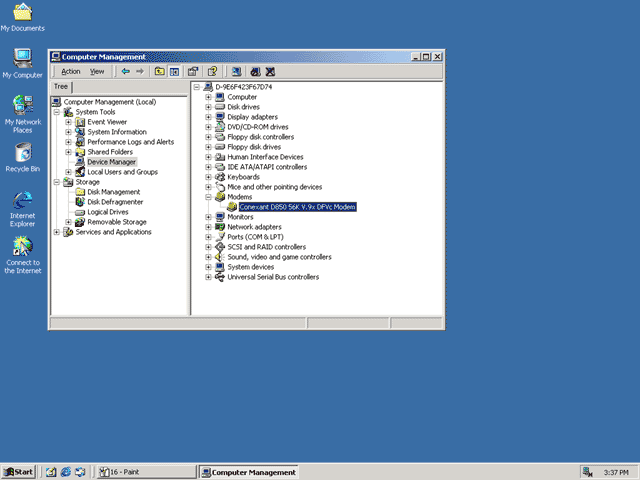640x480 pixels.
Task: Open the View menu
Action: pos(97,71)
